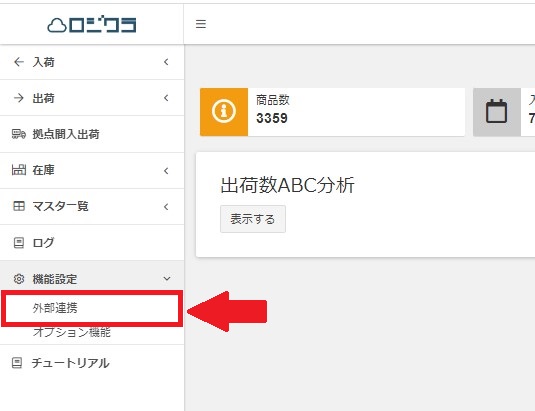
Task: Click the right arrow icon beside 出荷
Action: pos(18,98)
